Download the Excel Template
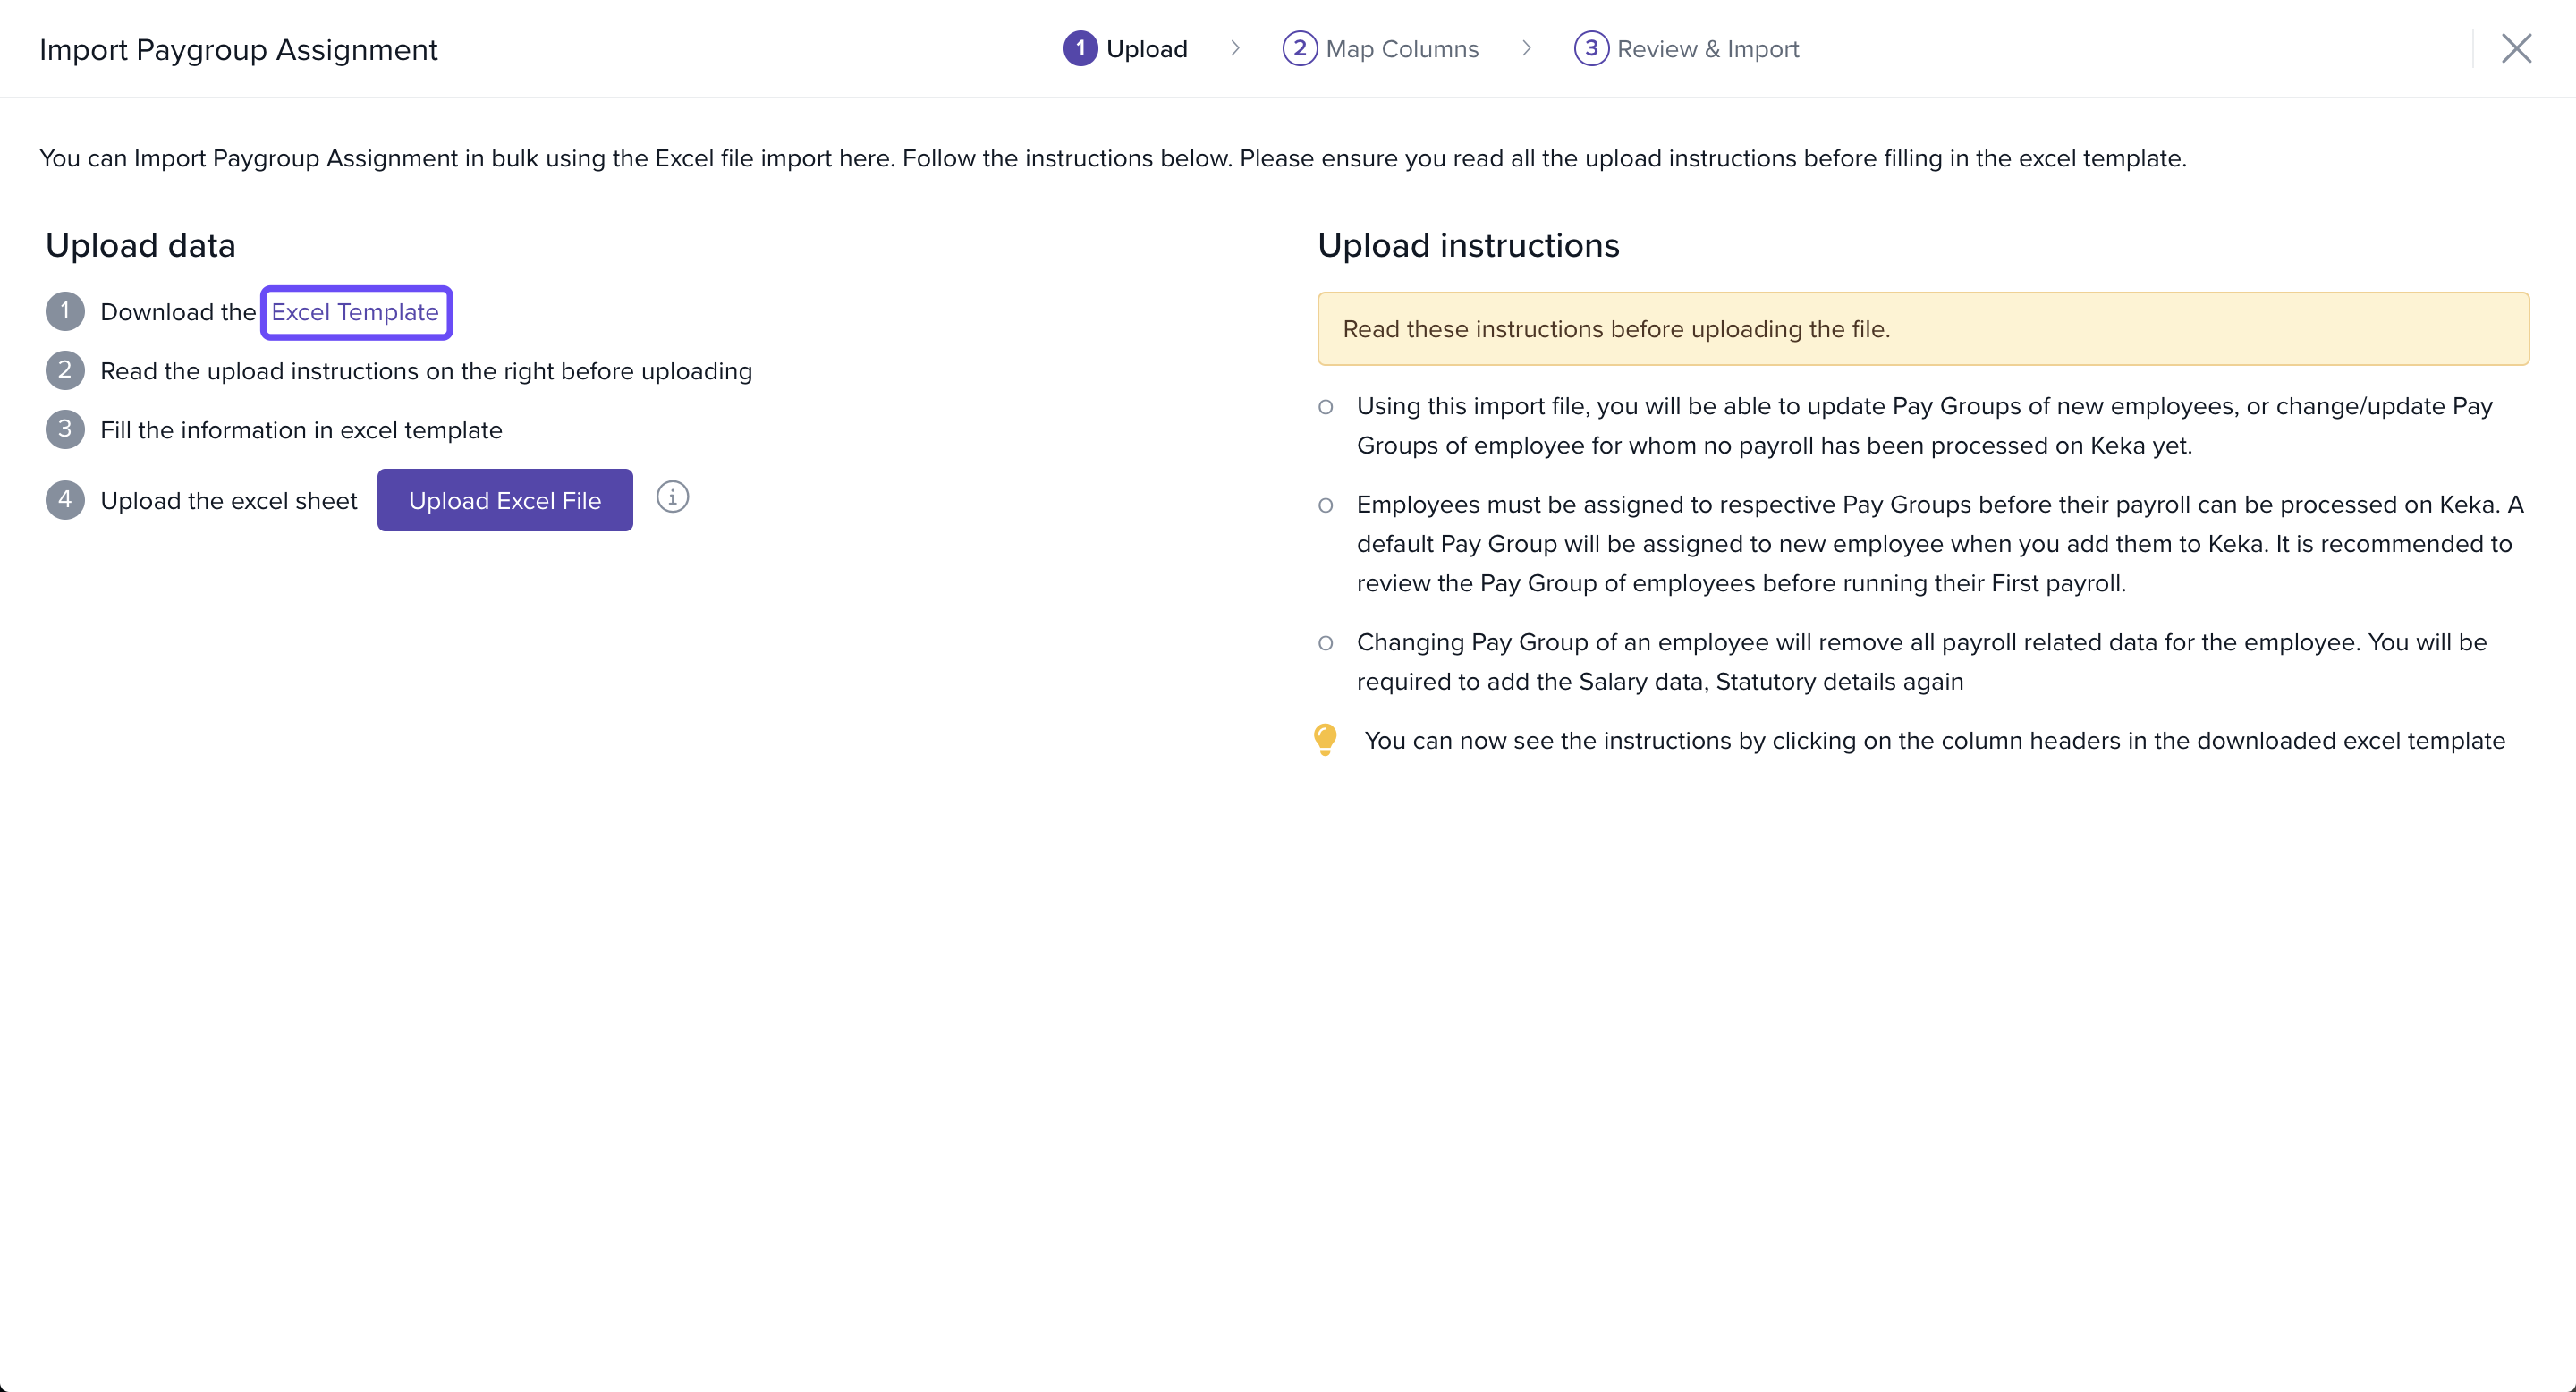The width and height of the screenshot is (2576, 1392). (x=355, y=312)
